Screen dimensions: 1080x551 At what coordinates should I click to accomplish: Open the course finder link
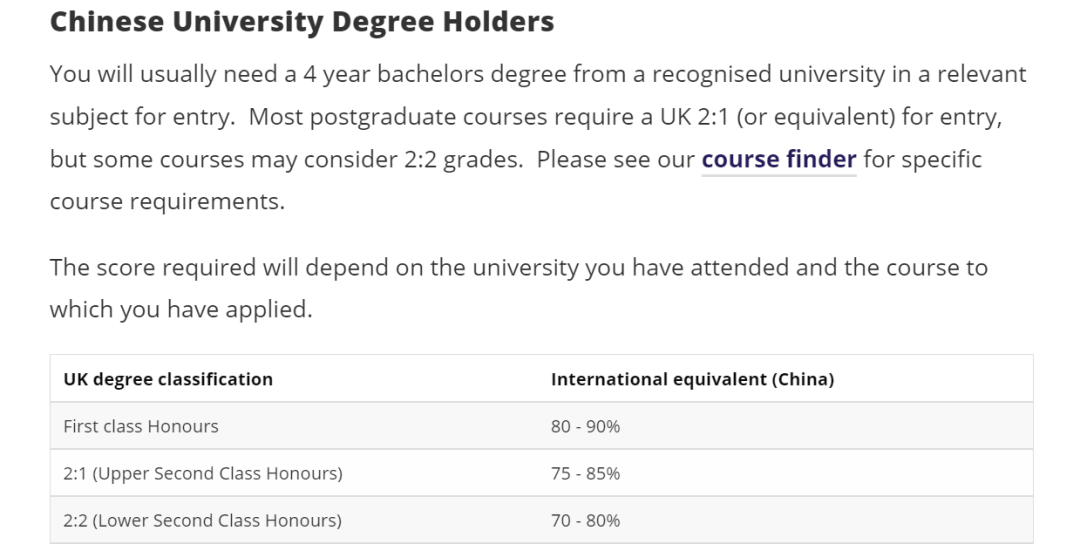778,160
